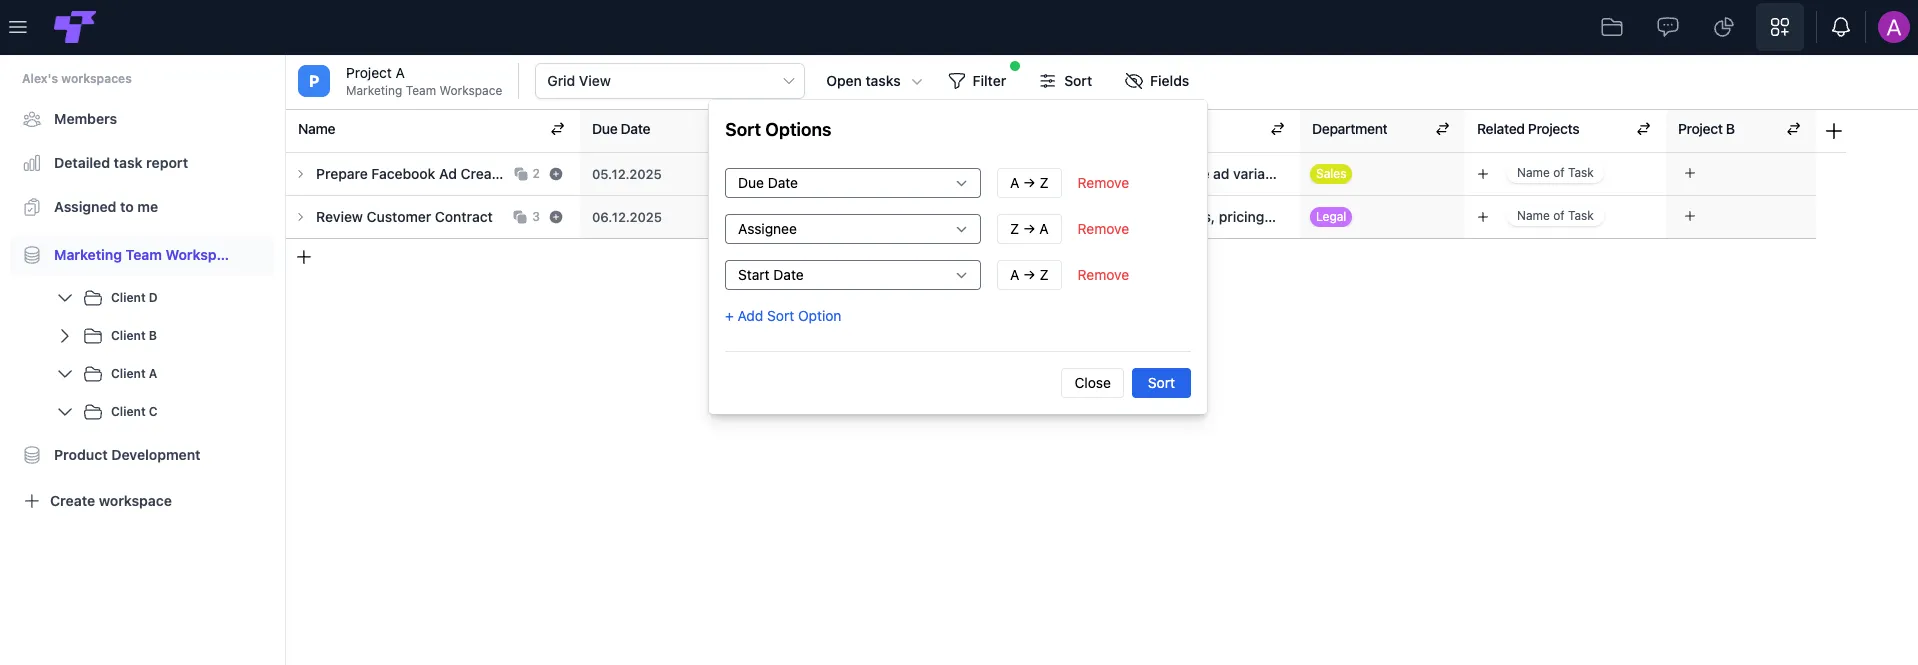Open the Grid View dropdown

click(670, 81)
